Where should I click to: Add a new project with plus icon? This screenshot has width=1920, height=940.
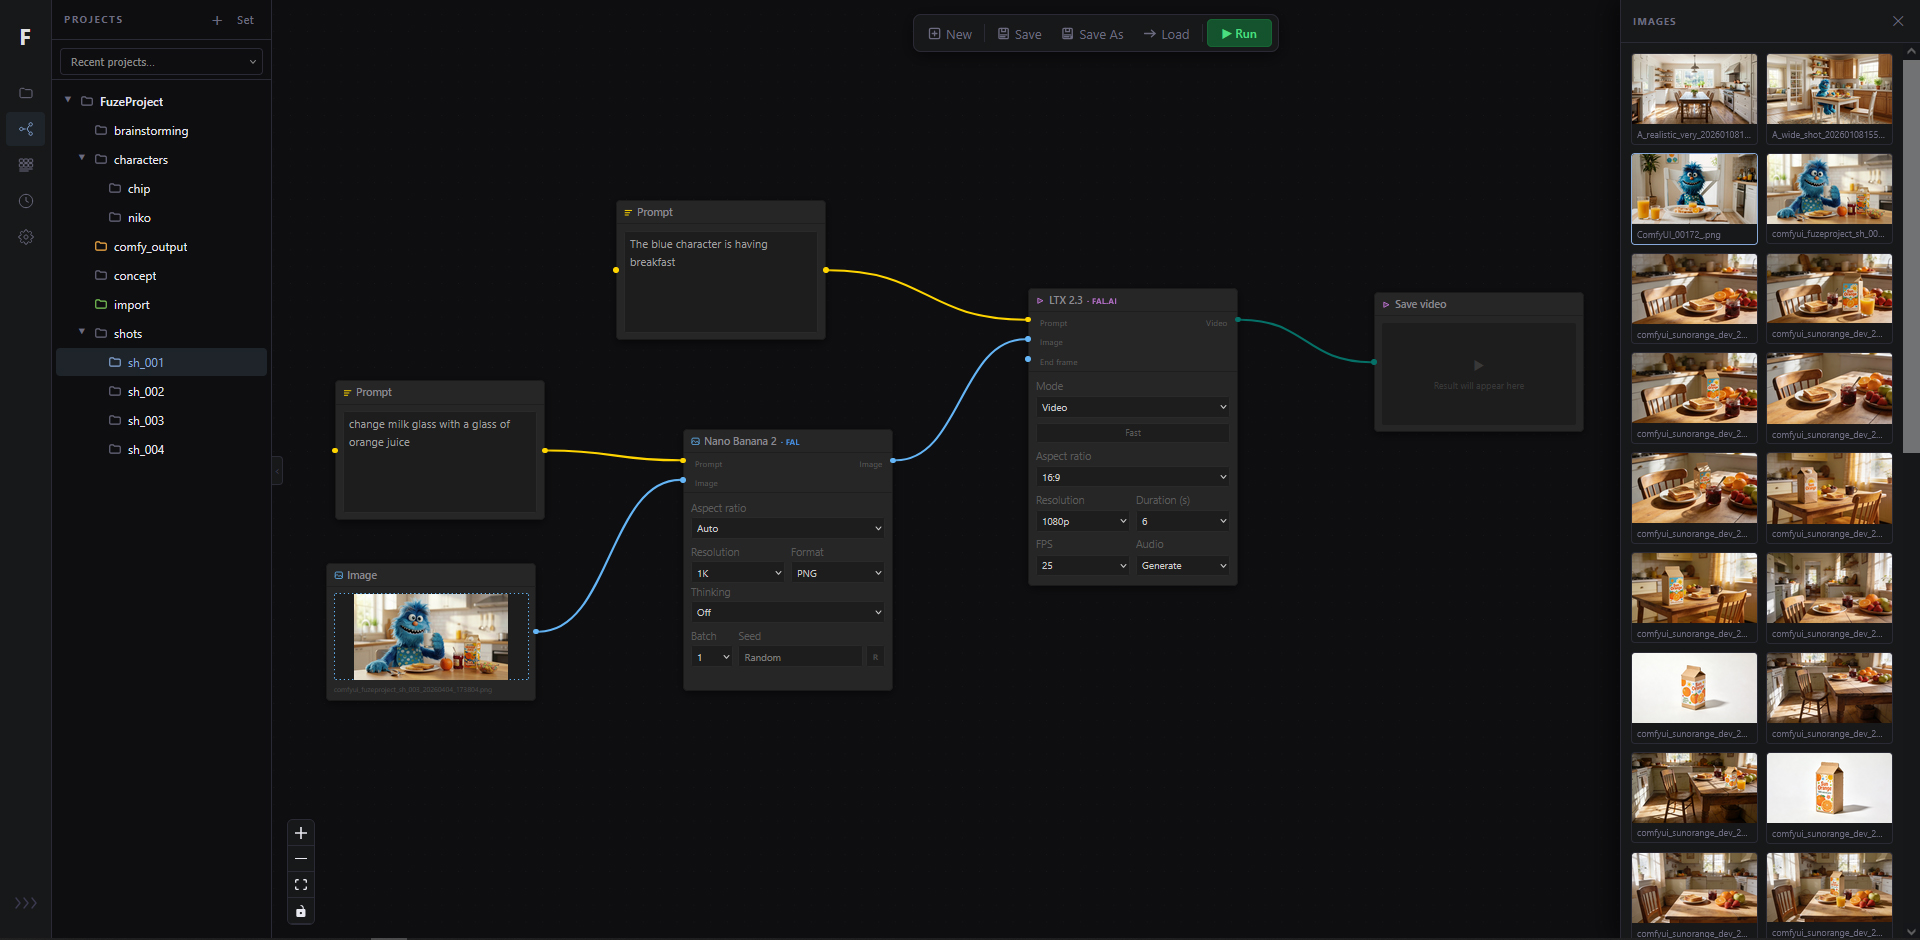coord(217,20)
